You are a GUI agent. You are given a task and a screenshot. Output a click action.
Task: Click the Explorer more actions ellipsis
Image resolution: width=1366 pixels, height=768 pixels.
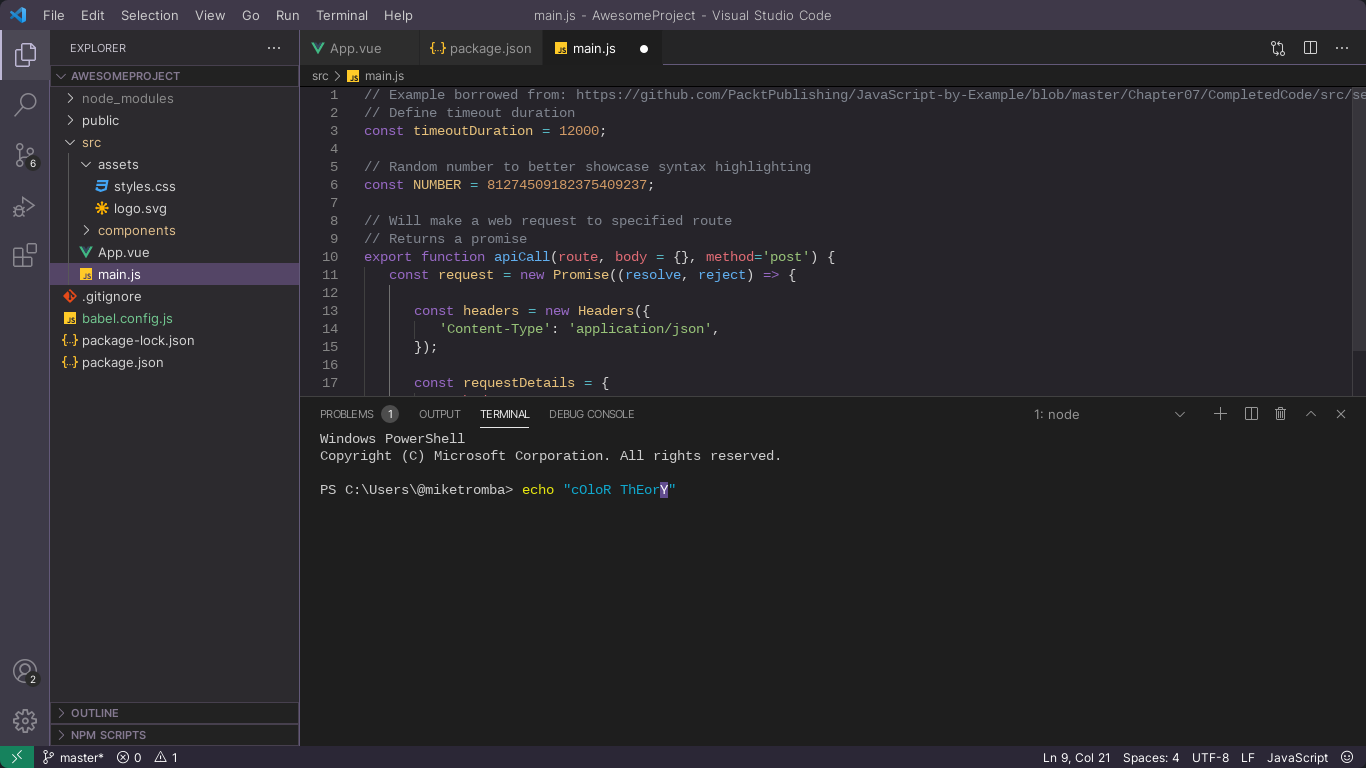tap(274, 48)
